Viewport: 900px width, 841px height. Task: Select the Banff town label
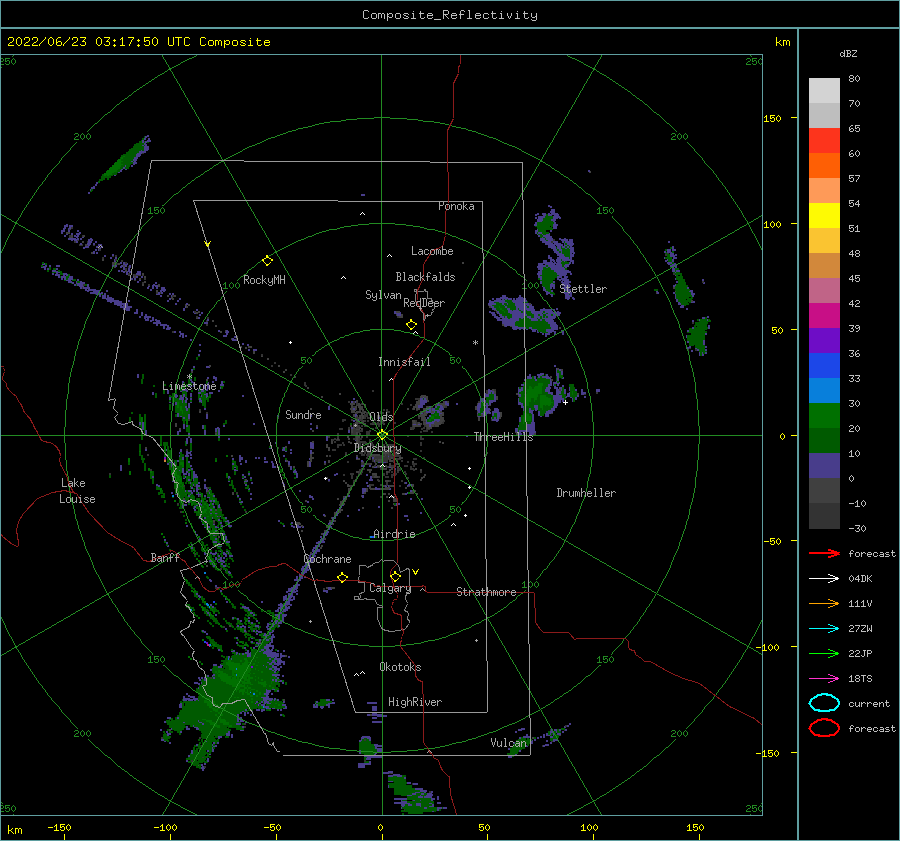(165, 558)
